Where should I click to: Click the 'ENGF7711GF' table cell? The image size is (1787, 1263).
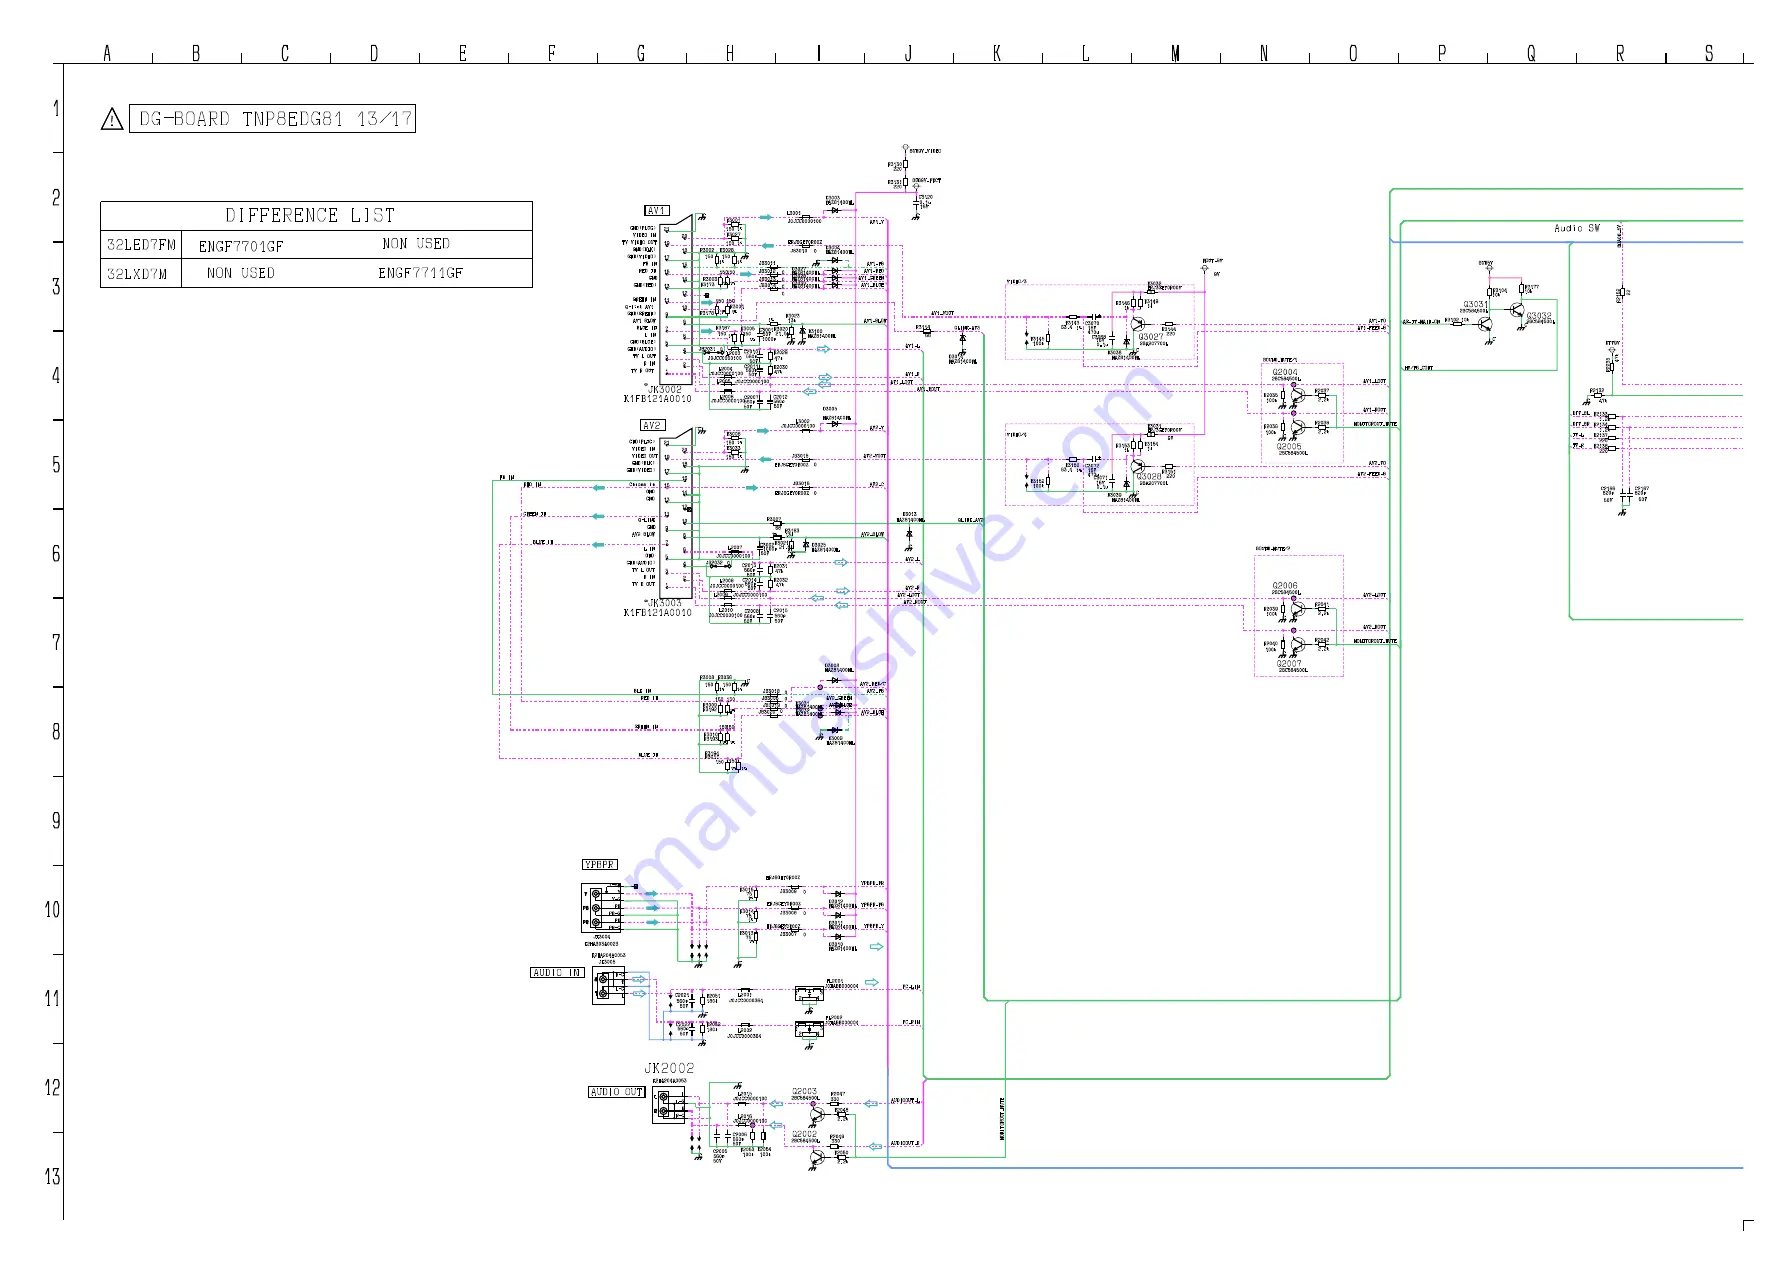[x=420, y=273]
